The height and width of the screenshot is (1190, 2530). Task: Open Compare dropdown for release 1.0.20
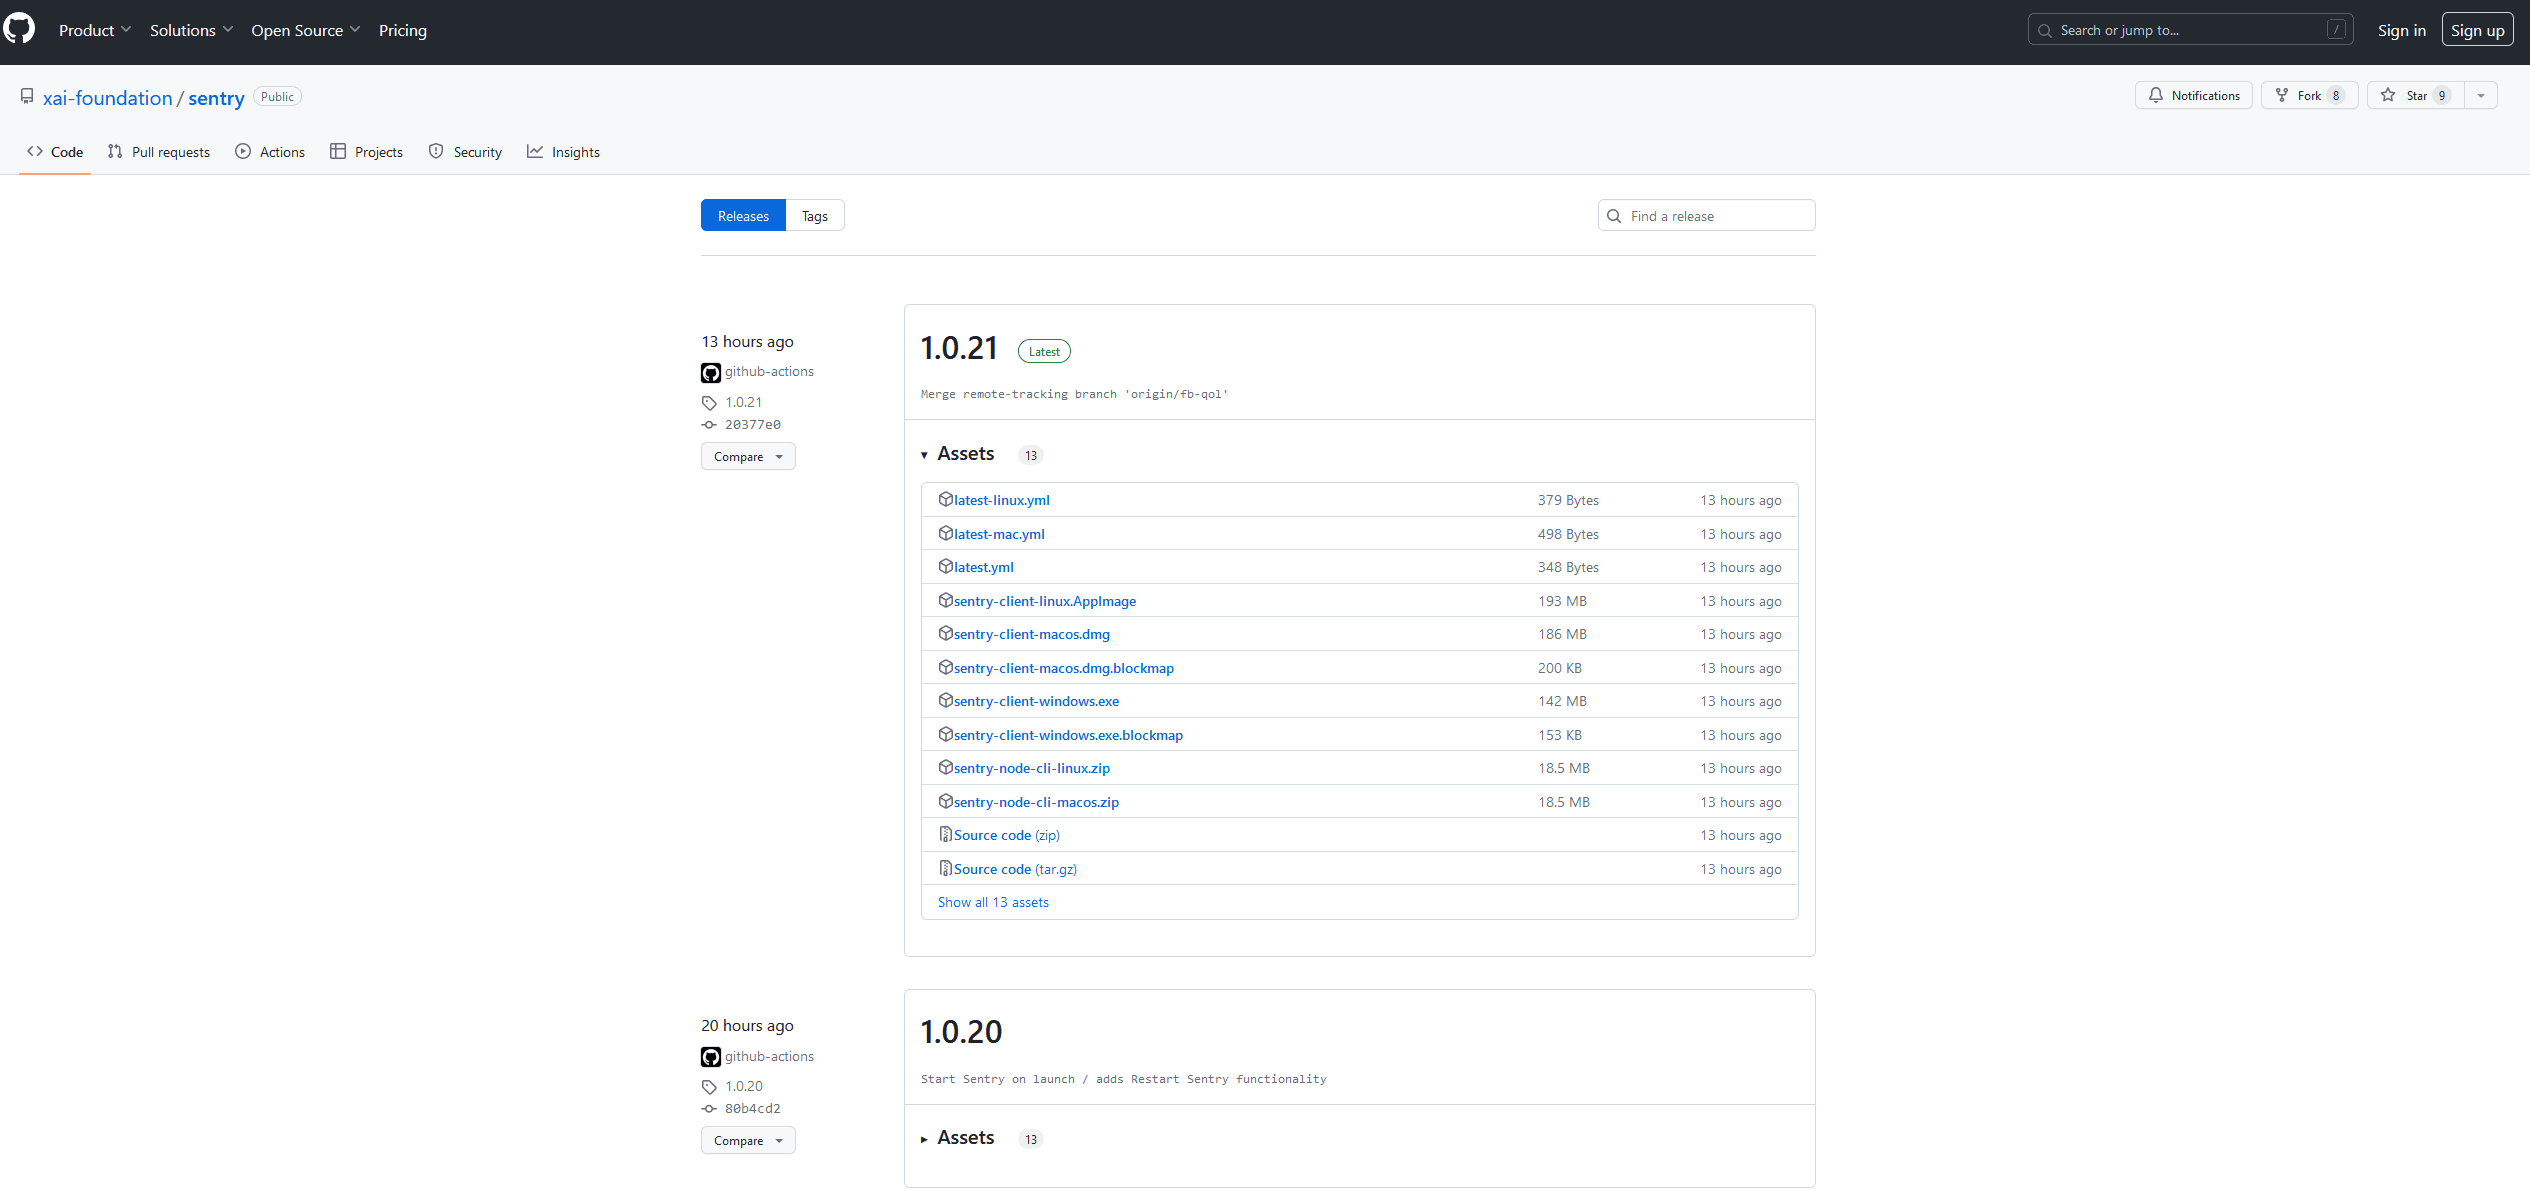(748, 1140)
